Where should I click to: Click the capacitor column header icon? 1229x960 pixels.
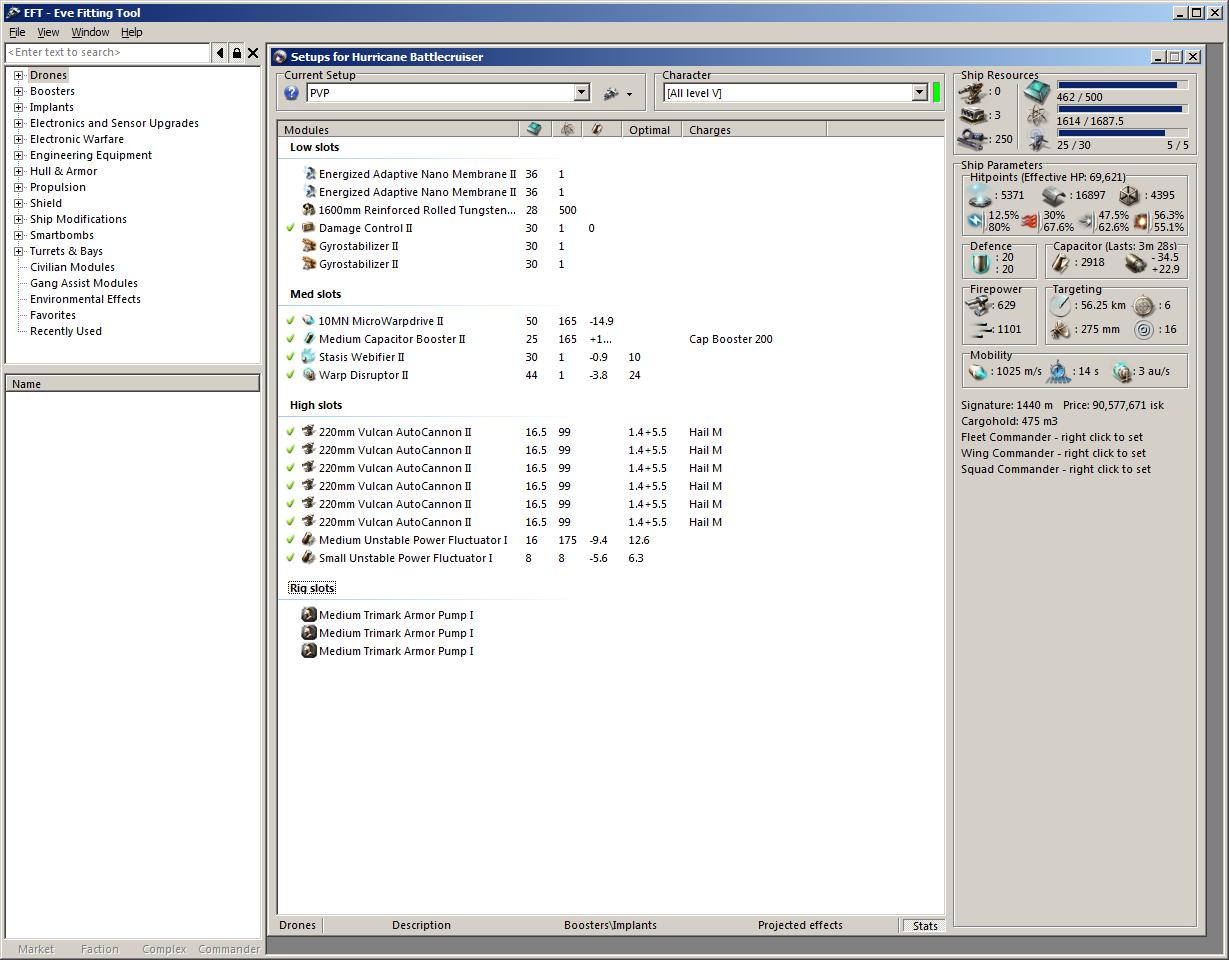click(x=598, y=130)
